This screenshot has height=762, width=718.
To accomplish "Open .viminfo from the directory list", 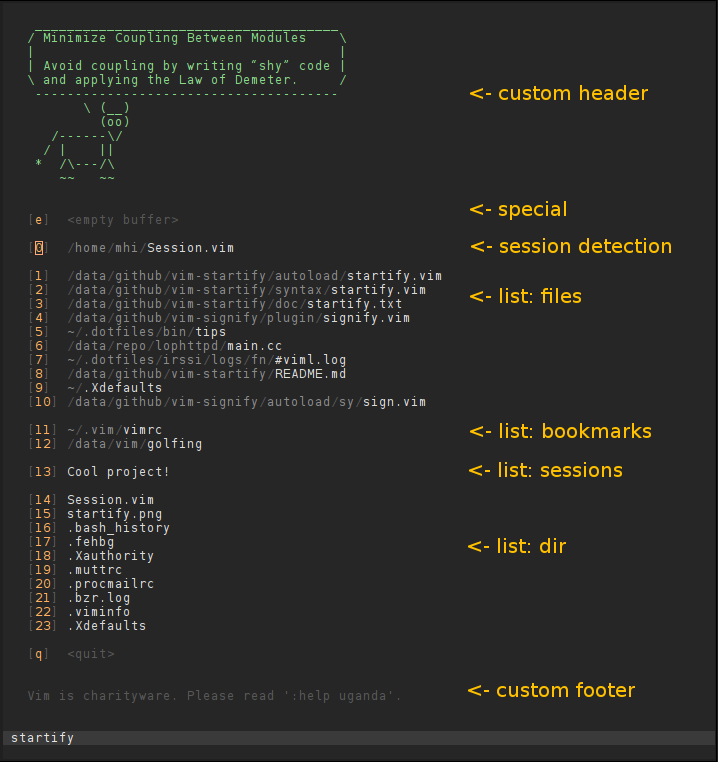I will pos(98,612).
